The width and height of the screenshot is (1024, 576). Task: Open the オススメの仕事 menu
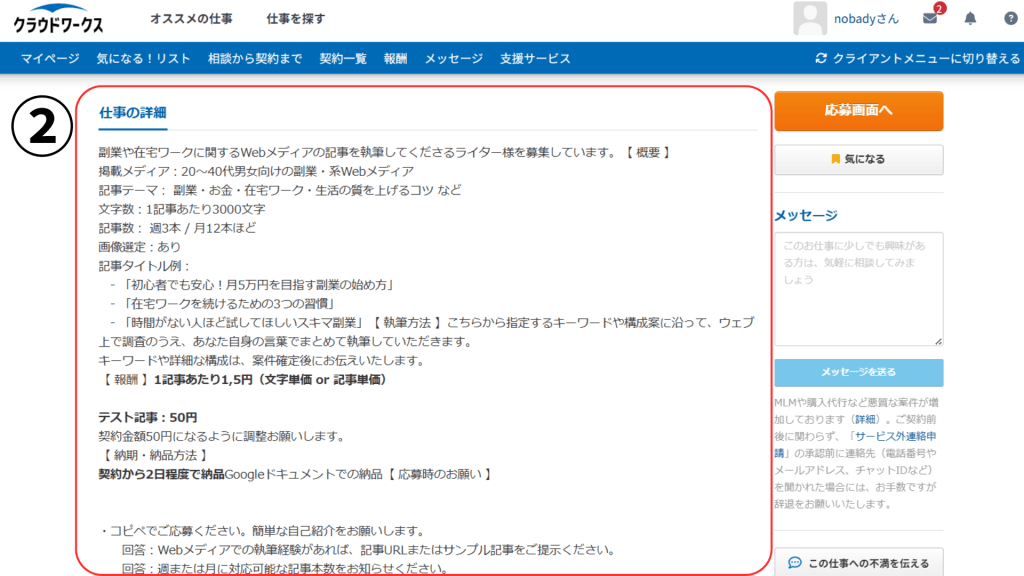point(191,19)
